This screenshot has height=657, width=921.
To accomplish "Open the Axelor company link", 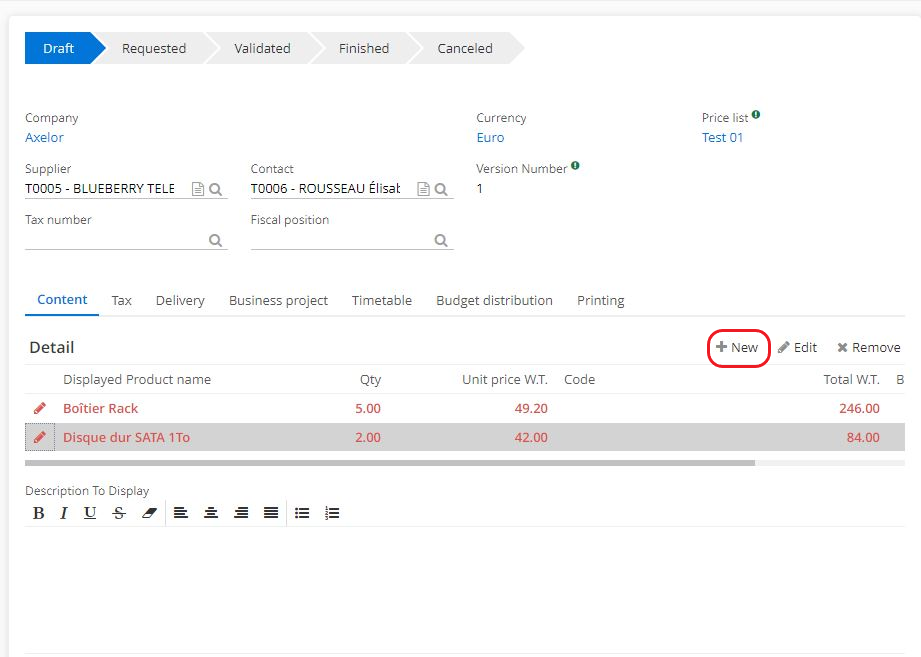I will tap(44, 138).
